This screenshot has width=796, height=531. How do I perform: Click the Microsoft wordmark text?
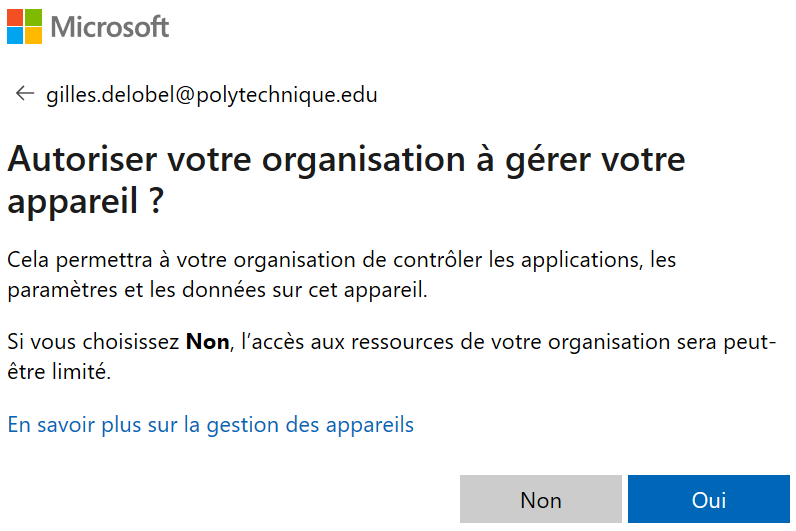coord(110,27)
